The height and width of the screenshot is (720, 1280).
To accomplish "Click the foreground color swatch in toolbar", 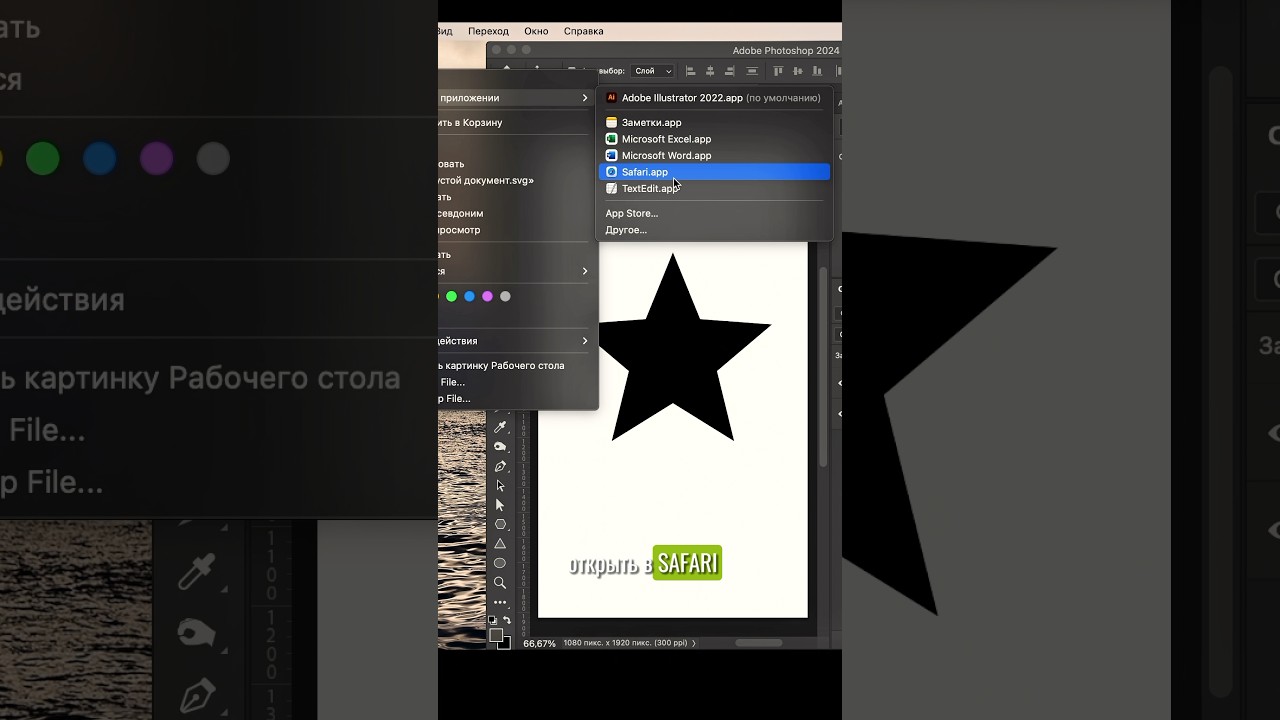I will click(495, 635).
